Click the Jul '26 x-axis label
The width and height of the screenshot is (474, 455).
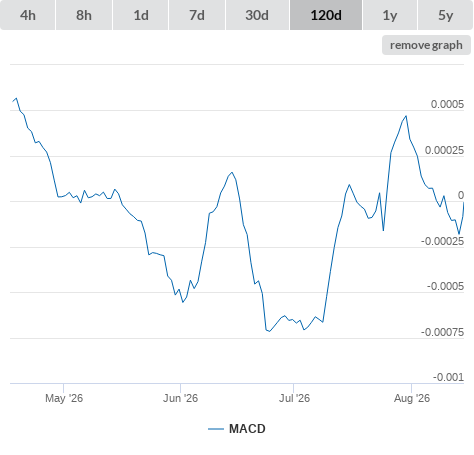pos(294,398)
